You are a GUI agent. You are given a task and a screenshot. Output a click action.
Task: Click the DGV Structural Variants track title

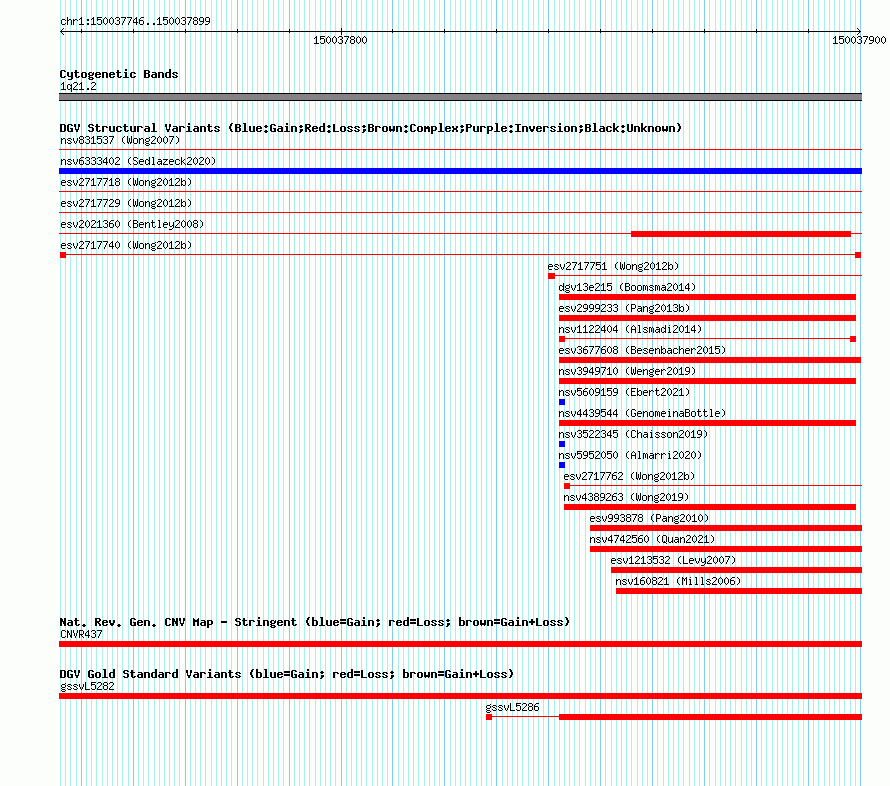coord(371,128)
